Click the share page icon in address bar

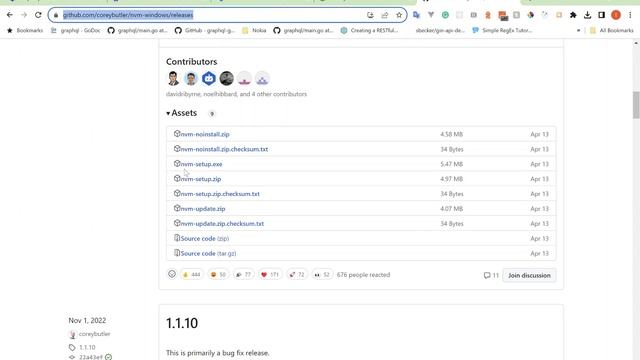click(x=384, y=15)
